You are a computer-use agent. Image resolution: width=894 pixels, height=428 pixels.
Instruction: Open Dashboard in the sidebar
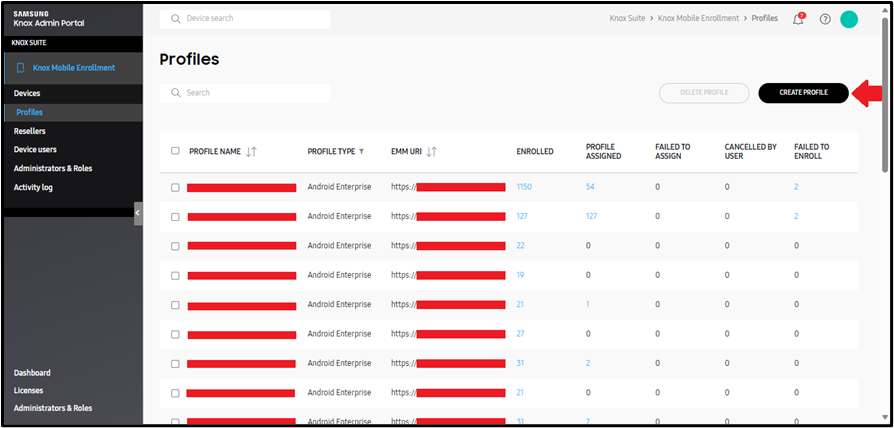pyautogui.click(x=32, y=373)
